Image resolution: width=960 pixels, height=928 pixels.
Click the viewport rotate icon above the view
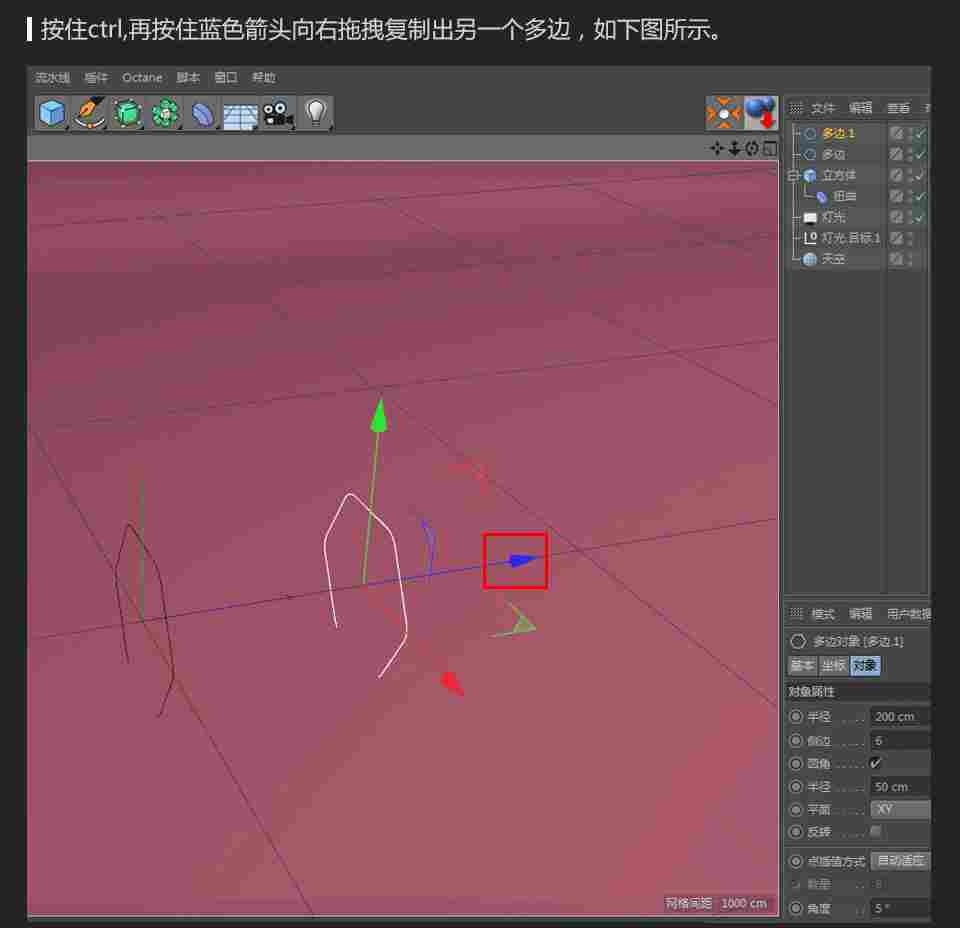750,148
